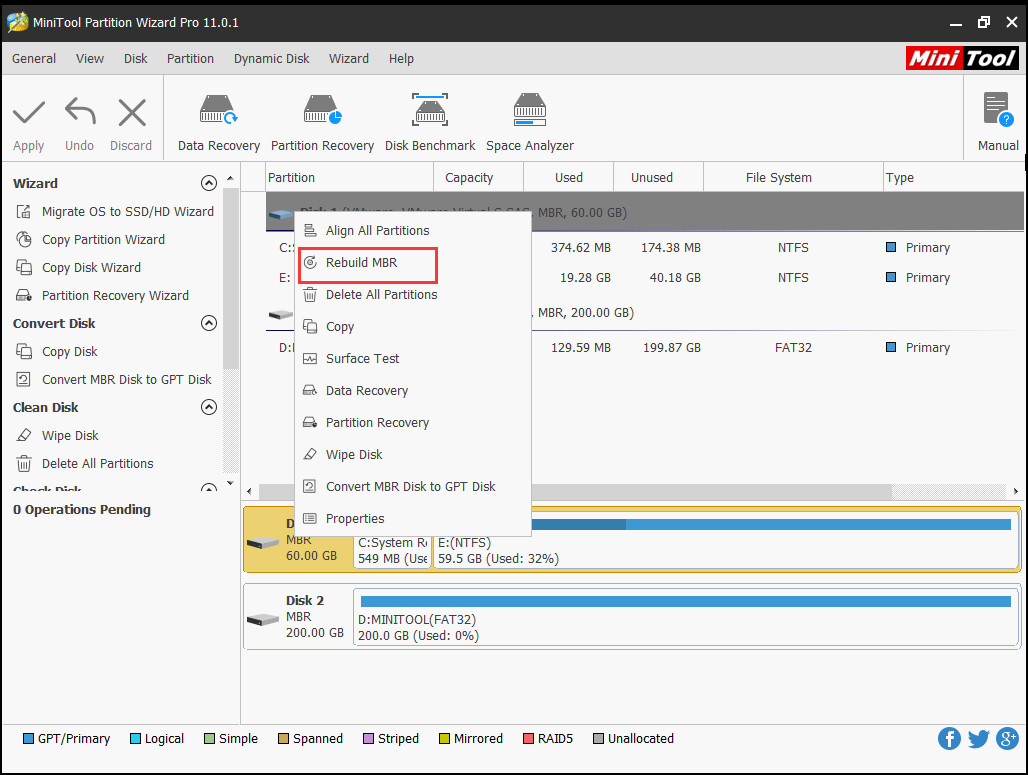This screenshot has width=1028, height=775.
Task: Select Partition Recovery in context menu
Action: tap(413, 423)
